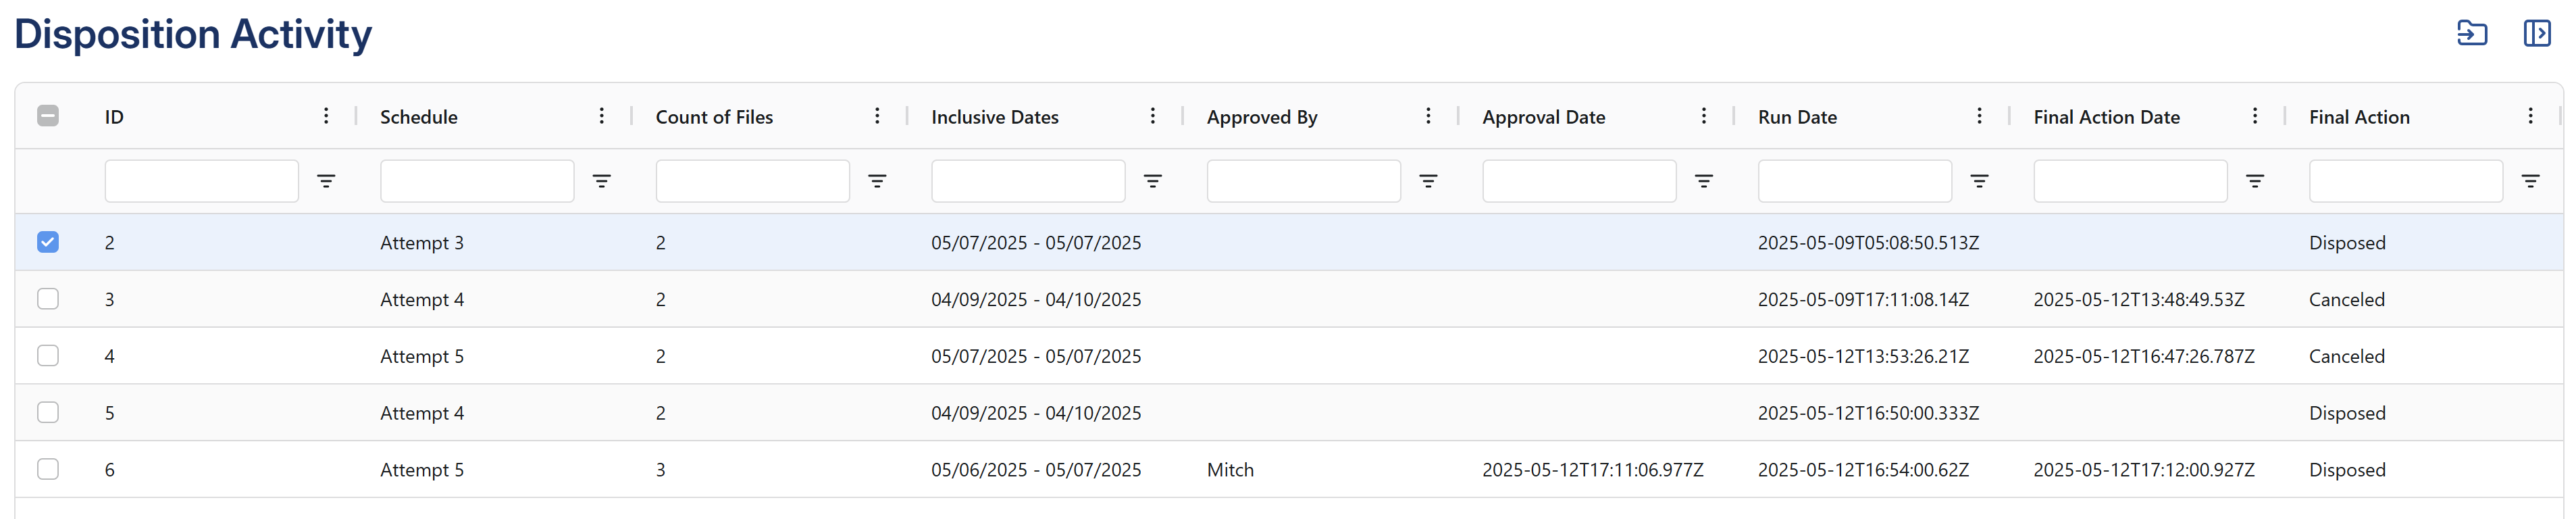
Task: Click the ID filter text field
Action: coord(202,181)
